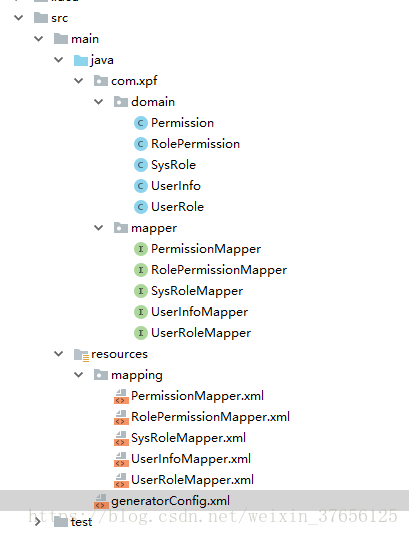Click the UserRole class icon
The image size is (409, 536).
click(141, 207)
